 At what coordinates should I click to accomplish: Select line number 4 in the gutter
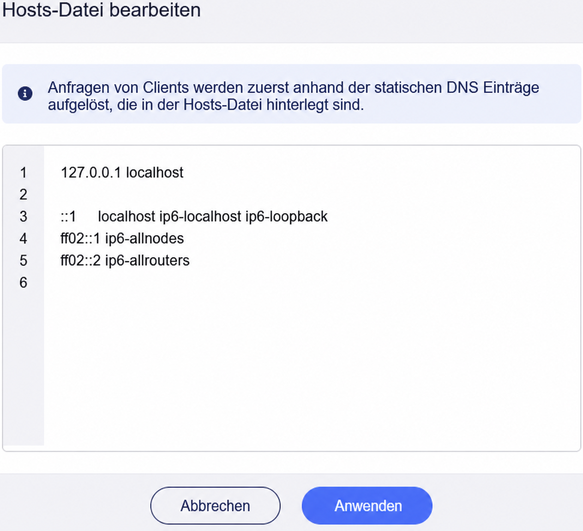pyautogui.click(x=23, y=238)
